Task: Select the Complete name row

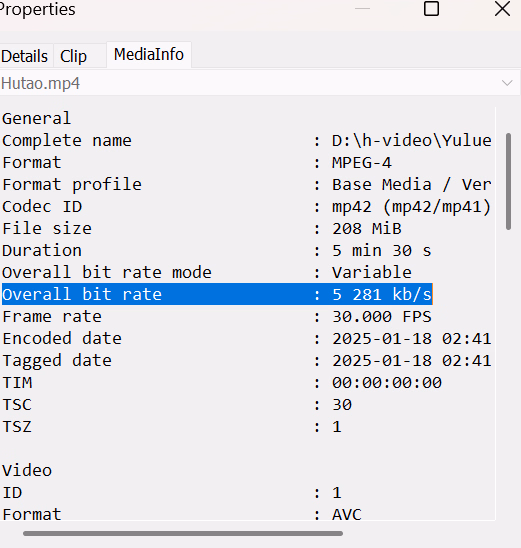Action: (247, 140)
